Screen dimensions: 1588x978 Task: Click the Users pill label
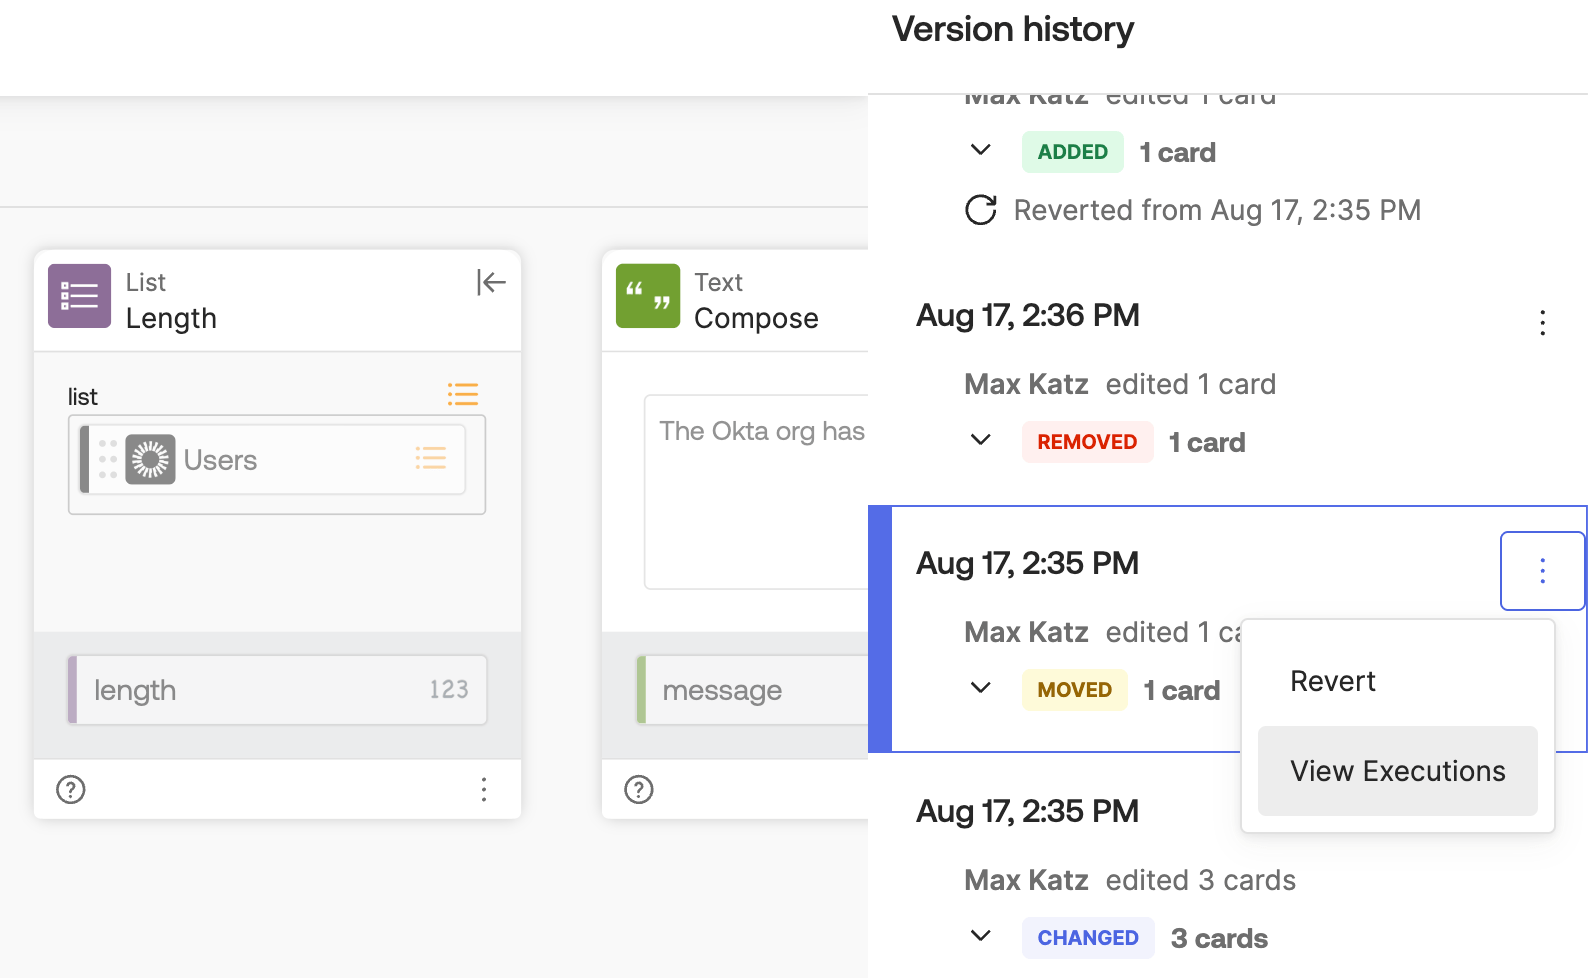pyautogui.click(x=220, y=460)
